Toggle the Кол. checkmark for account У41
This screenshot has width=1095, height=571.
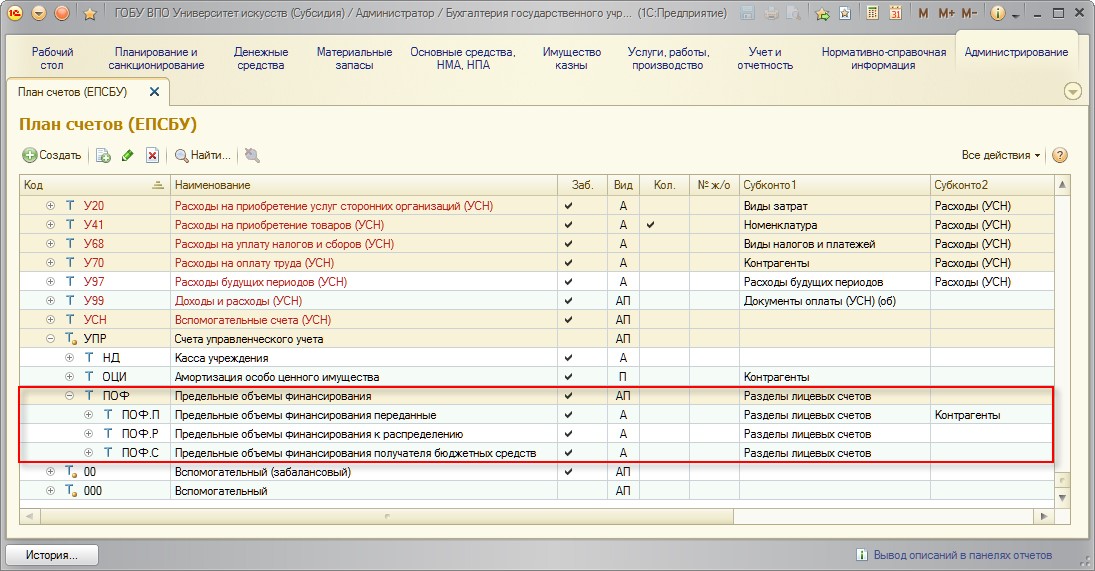650,225
